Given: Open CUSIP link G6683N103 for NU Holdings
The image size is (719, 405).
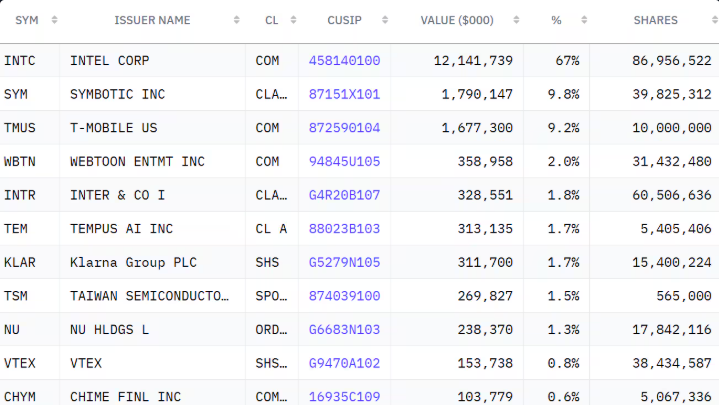Looking at the screenshot, I should point(344,329).
